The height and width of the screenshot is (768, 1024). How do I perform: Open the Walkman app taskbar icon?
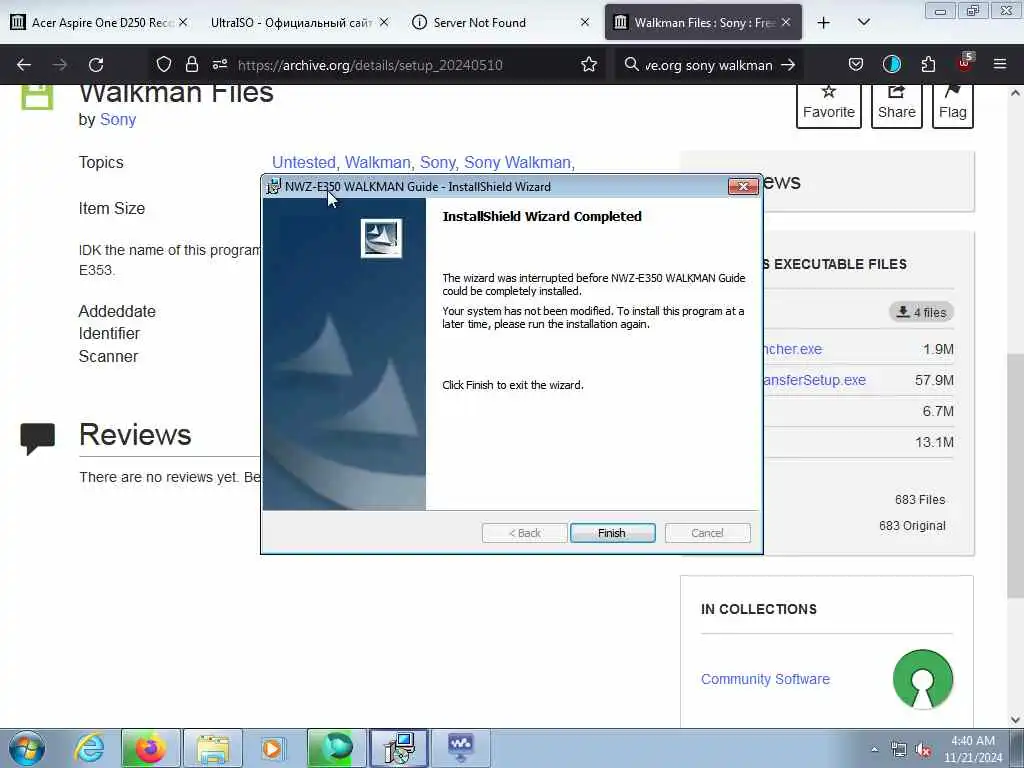pos(460,748)
